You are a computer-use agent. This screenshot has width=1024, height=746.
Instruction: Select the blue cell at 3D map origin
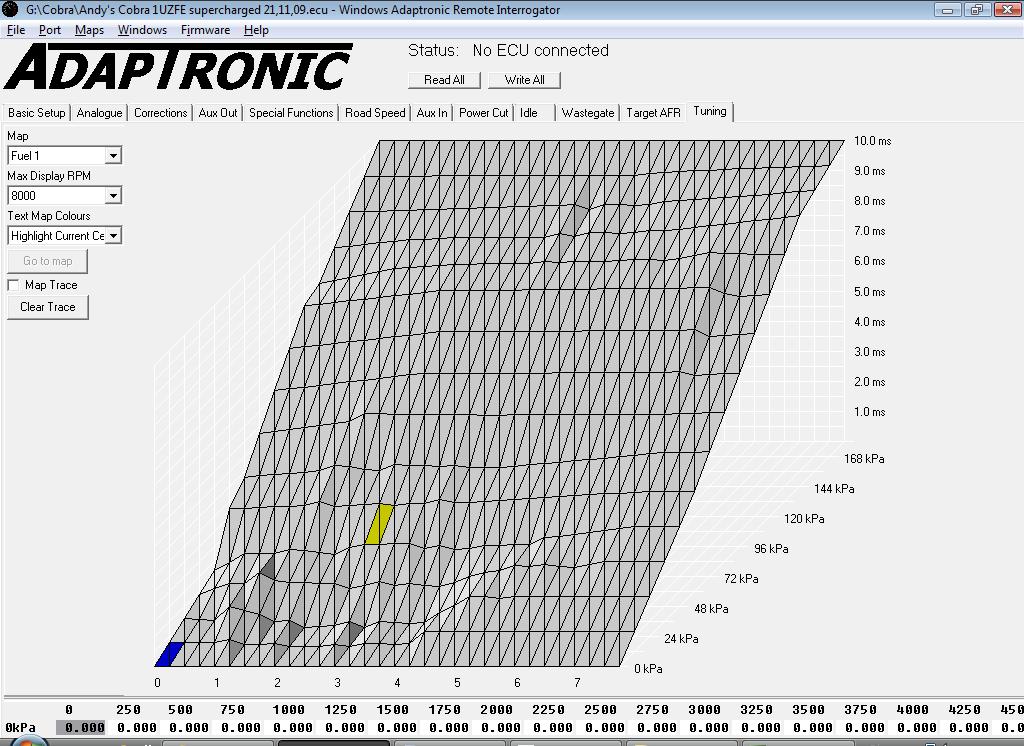[170, 654]
